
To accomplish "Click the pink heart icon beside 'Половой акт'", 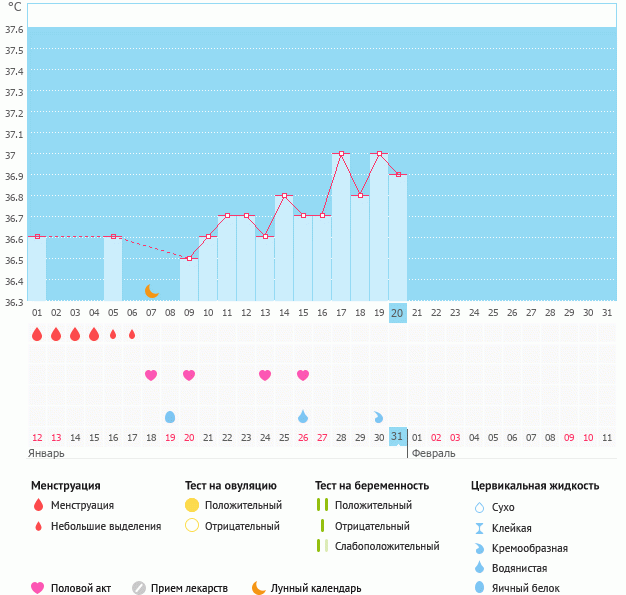I will click(38, 588).
